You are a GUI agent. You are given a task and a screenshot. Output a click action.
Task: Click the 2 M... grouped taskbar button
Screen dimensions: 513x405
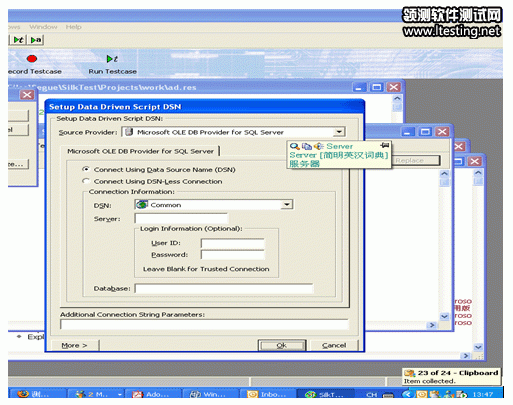tap(96, 394)
